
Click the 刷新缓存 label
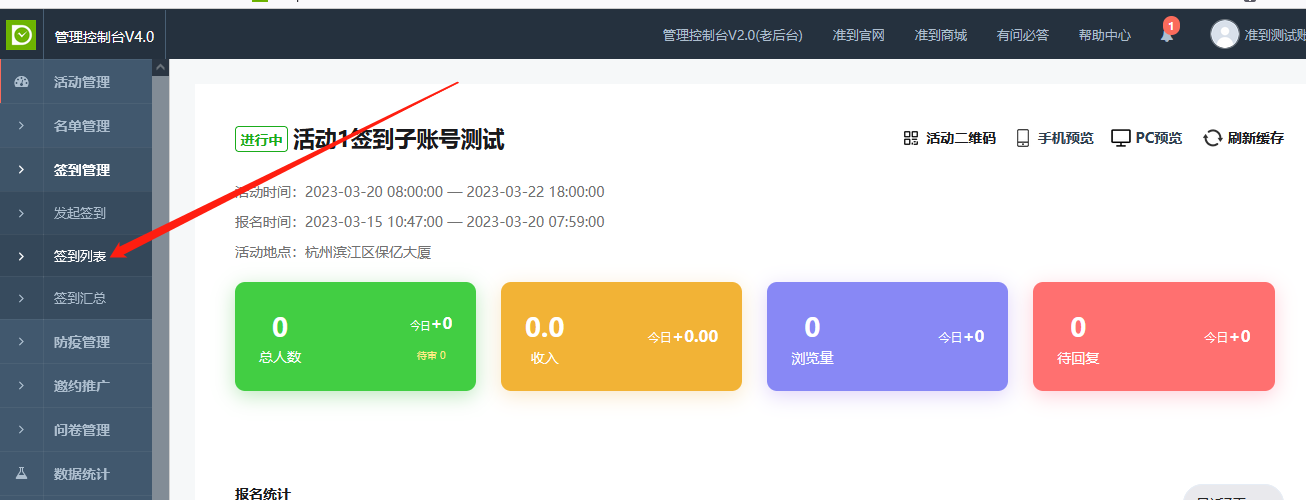click(x=1256, y=139)
